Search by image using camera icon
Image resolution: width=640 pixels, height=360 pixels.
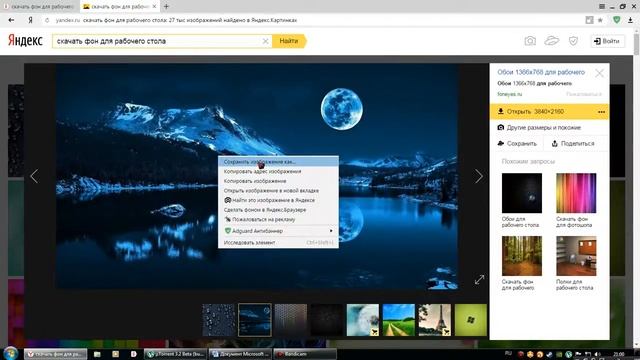pyautogui.click(x=530, y=41)
